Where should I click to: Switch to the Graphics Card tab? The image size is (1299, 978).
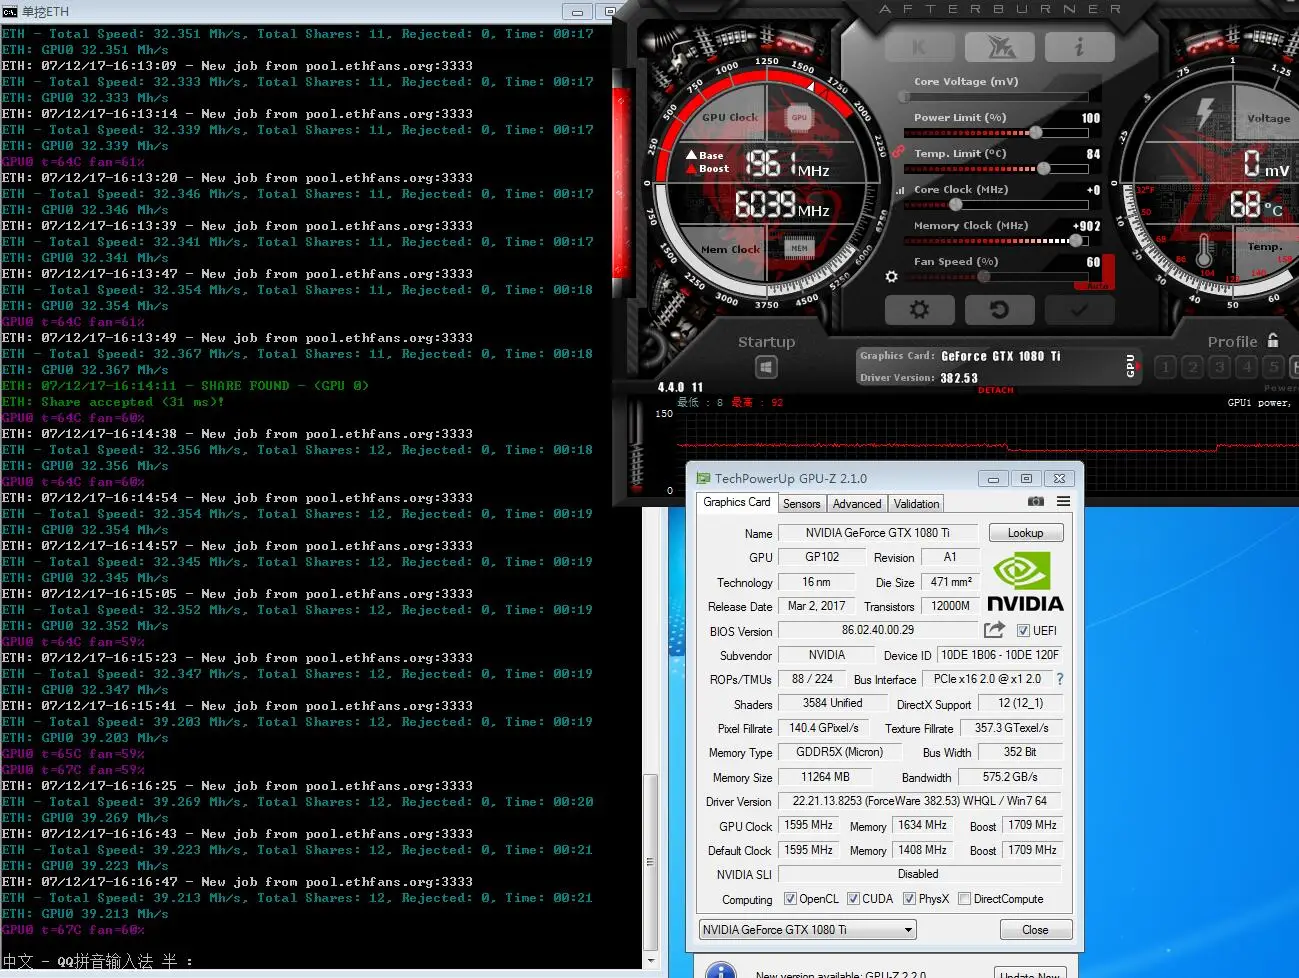737,502
